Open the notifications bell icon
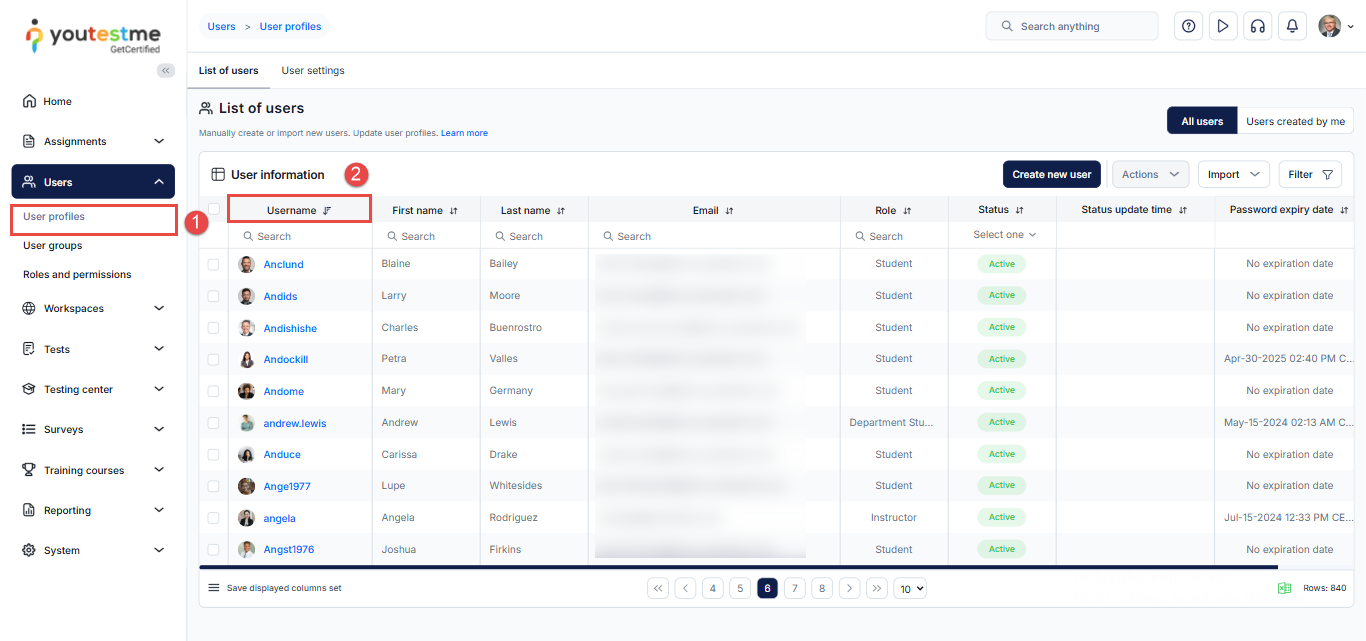 tap(1292, 26)
